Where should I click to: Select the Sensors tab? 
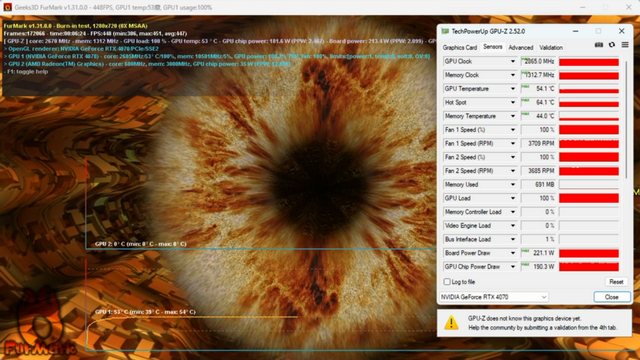pyautogui.click(x=493, y=47)
